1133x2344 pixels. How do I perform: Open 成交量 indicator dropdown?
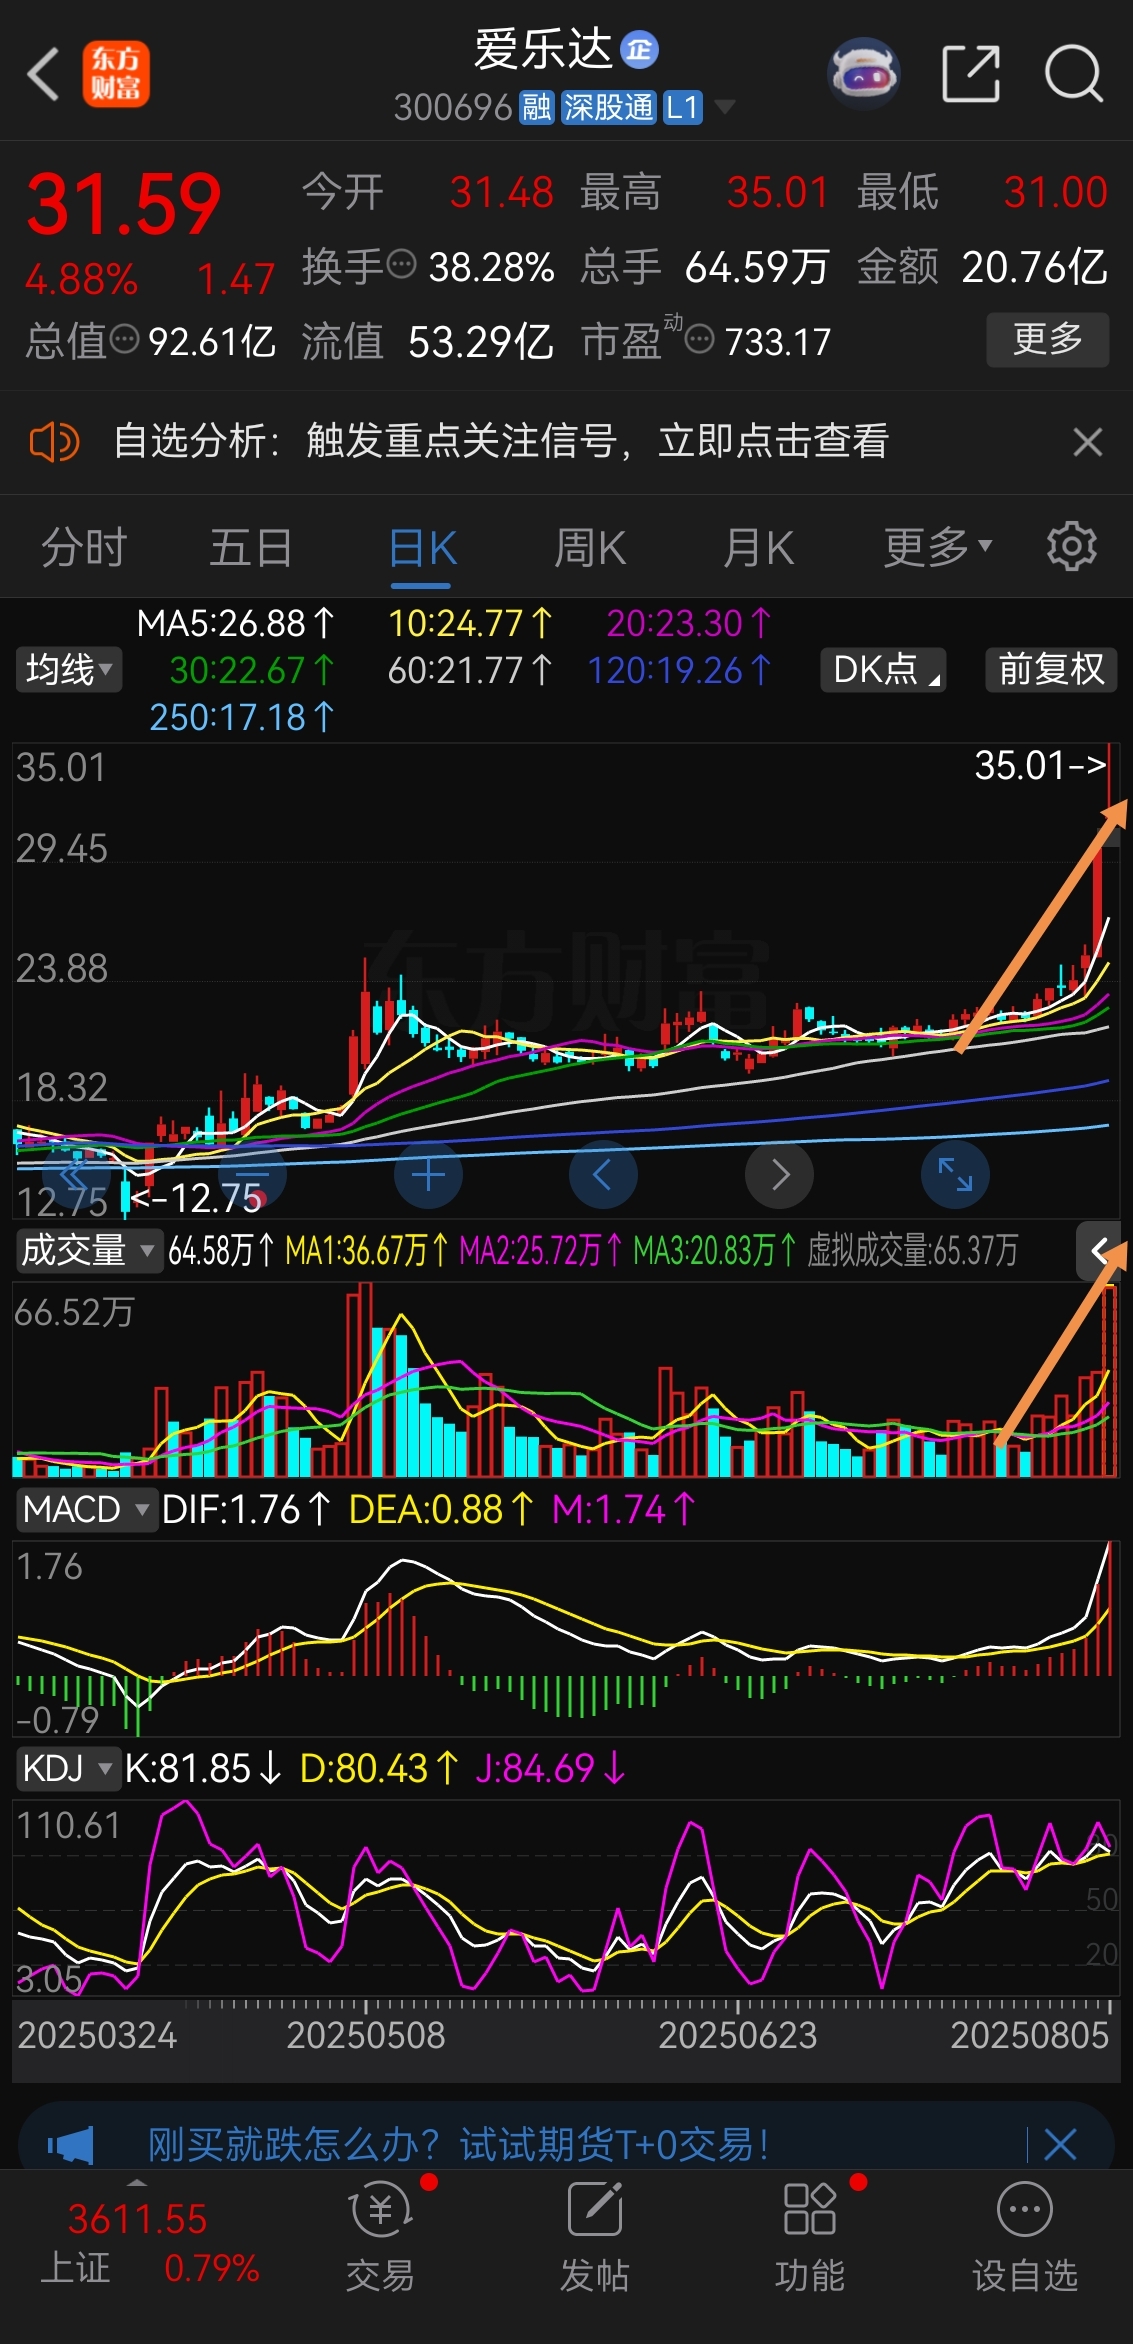point(88,1250)
